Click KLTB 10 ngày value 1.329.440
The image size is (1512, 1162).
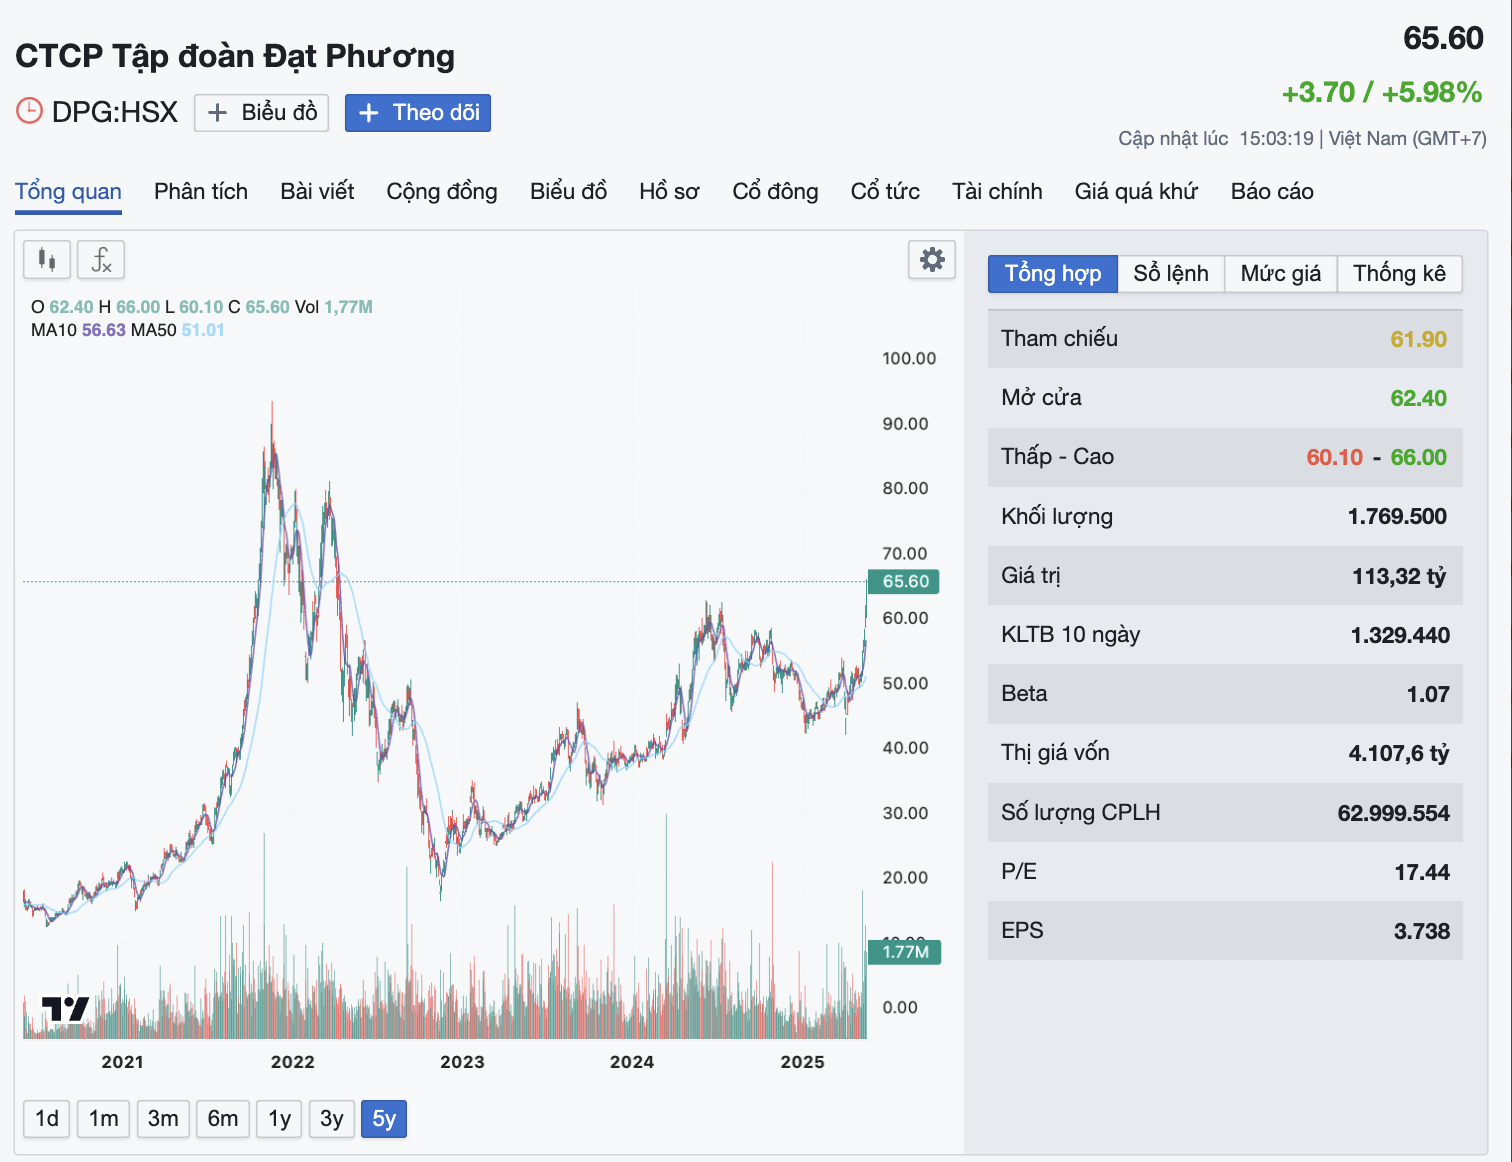click(1400, 635)
